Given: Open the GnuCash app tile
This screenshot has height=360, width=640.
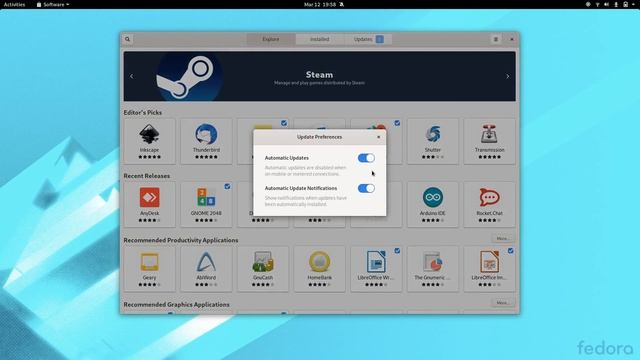Looking at the screenshot, I should [263, 269].
